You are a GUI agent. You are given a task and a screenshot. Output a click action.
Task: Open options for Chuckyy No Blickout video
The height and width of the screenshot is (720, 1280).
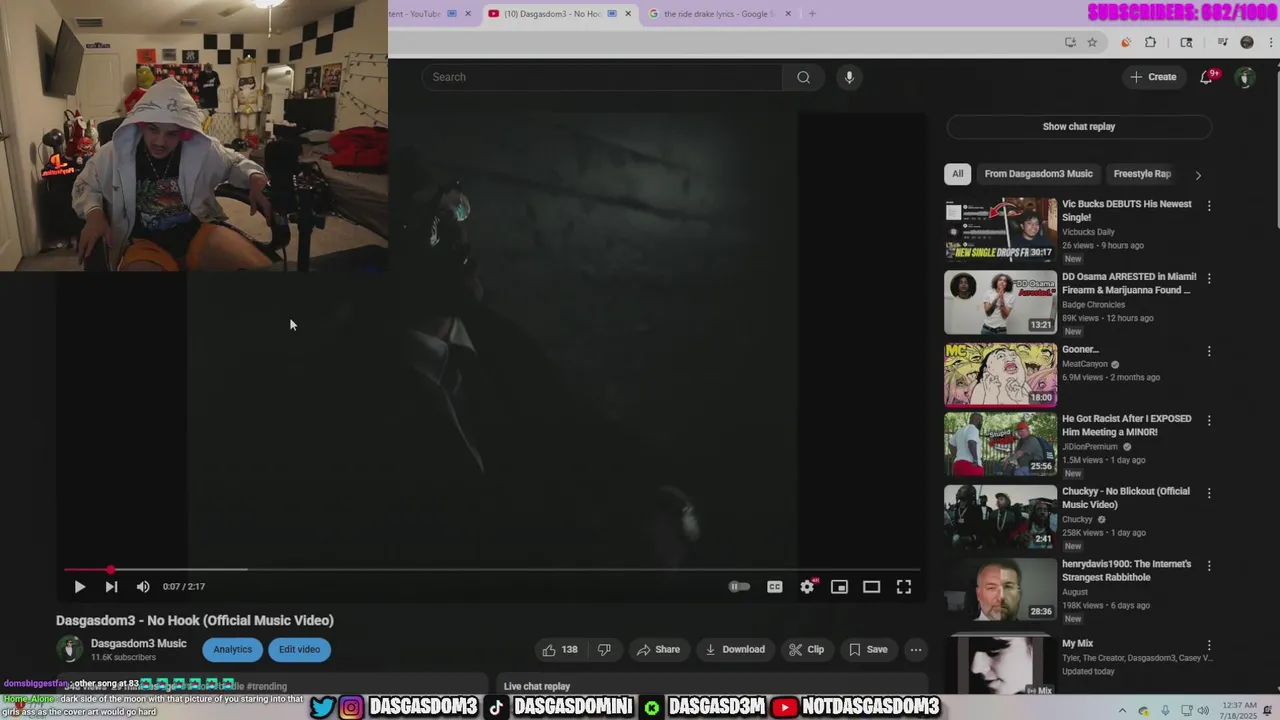coord(1209,493)
